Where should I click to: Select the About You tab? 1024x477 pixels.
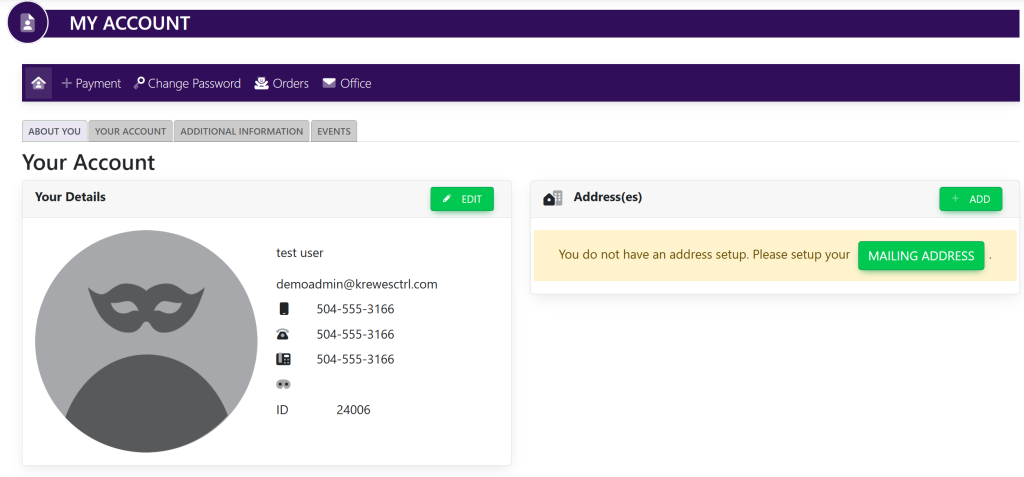coord(55,131)
